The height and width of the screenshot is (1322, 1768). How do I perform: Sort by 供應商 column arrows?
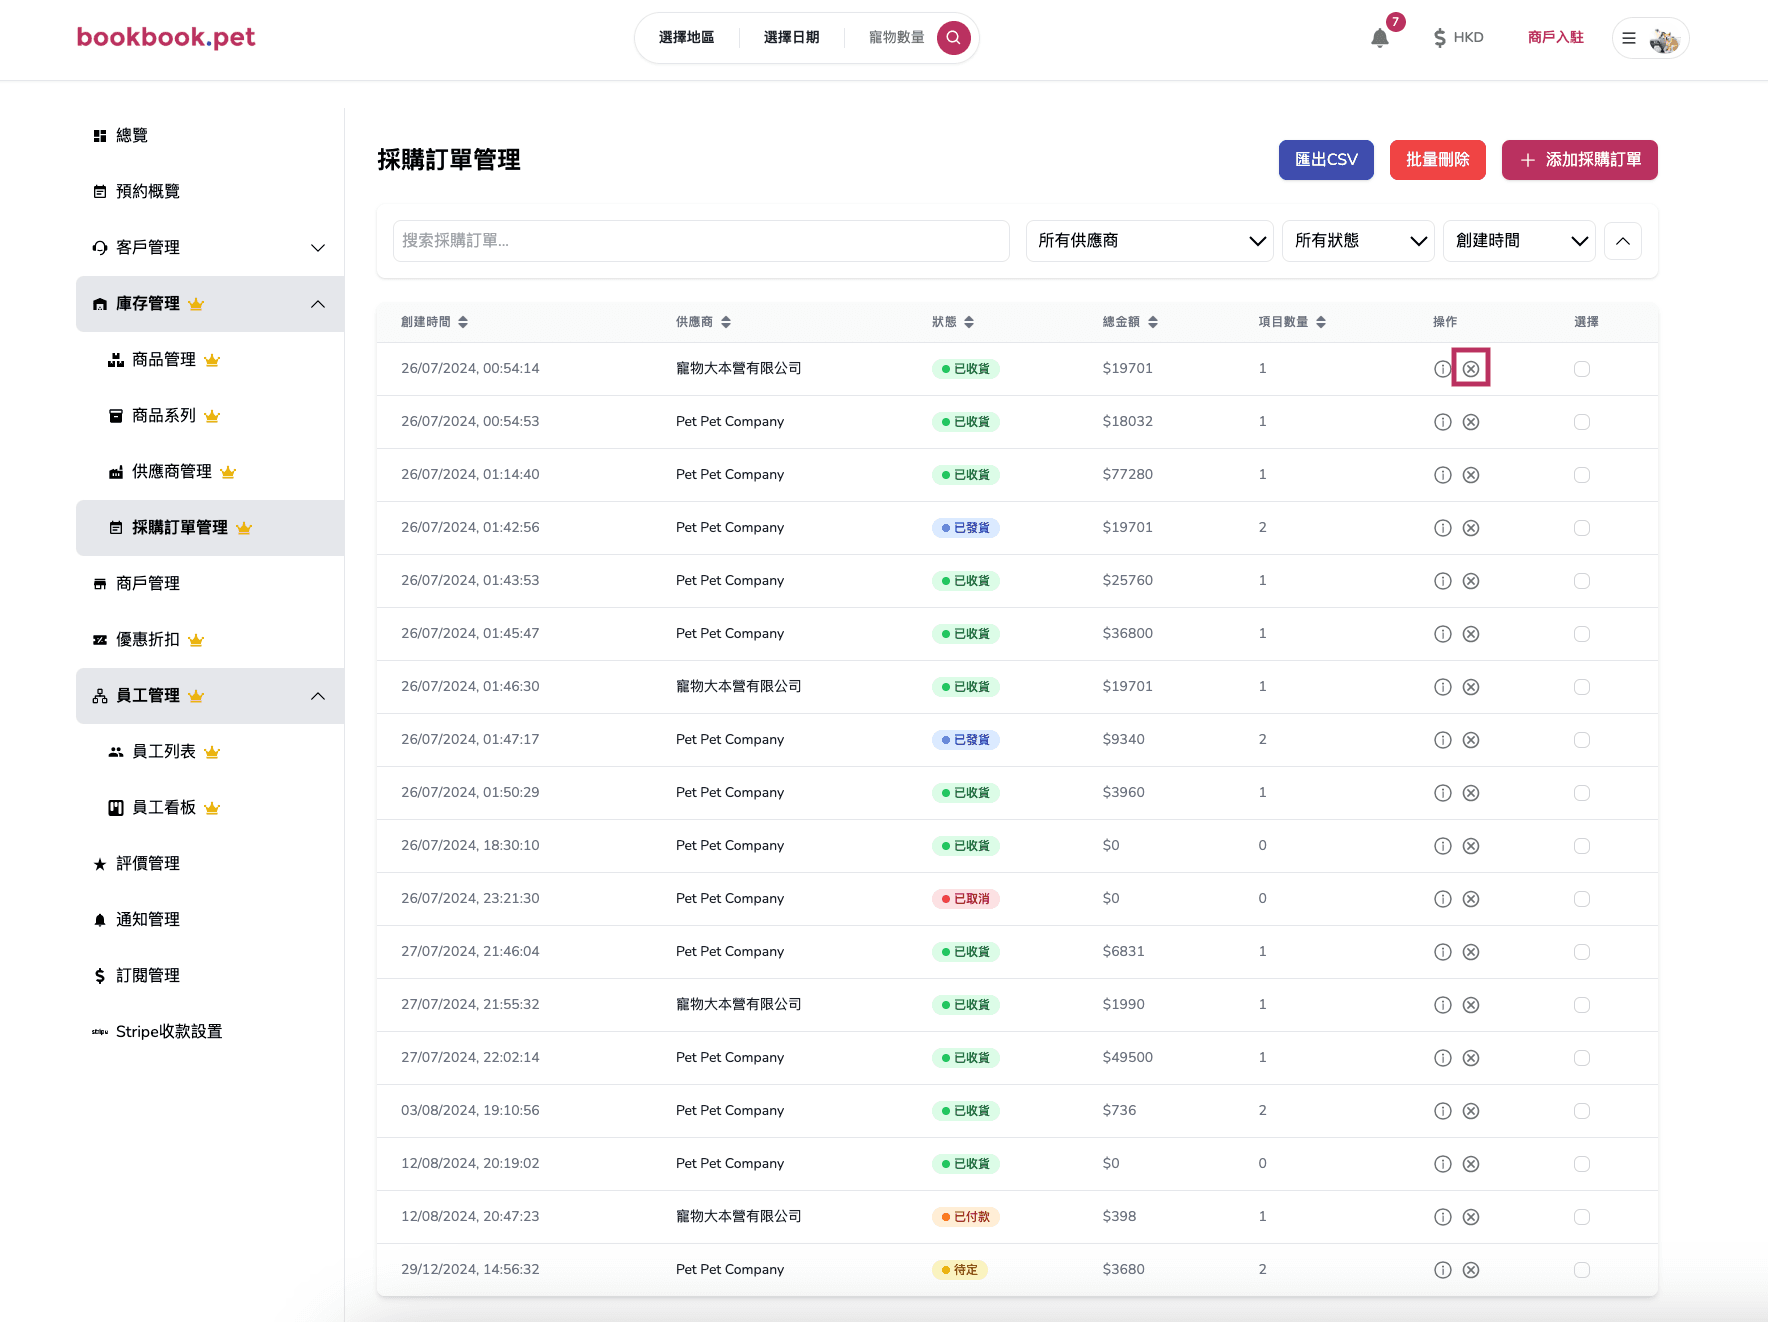coord(726,322)
